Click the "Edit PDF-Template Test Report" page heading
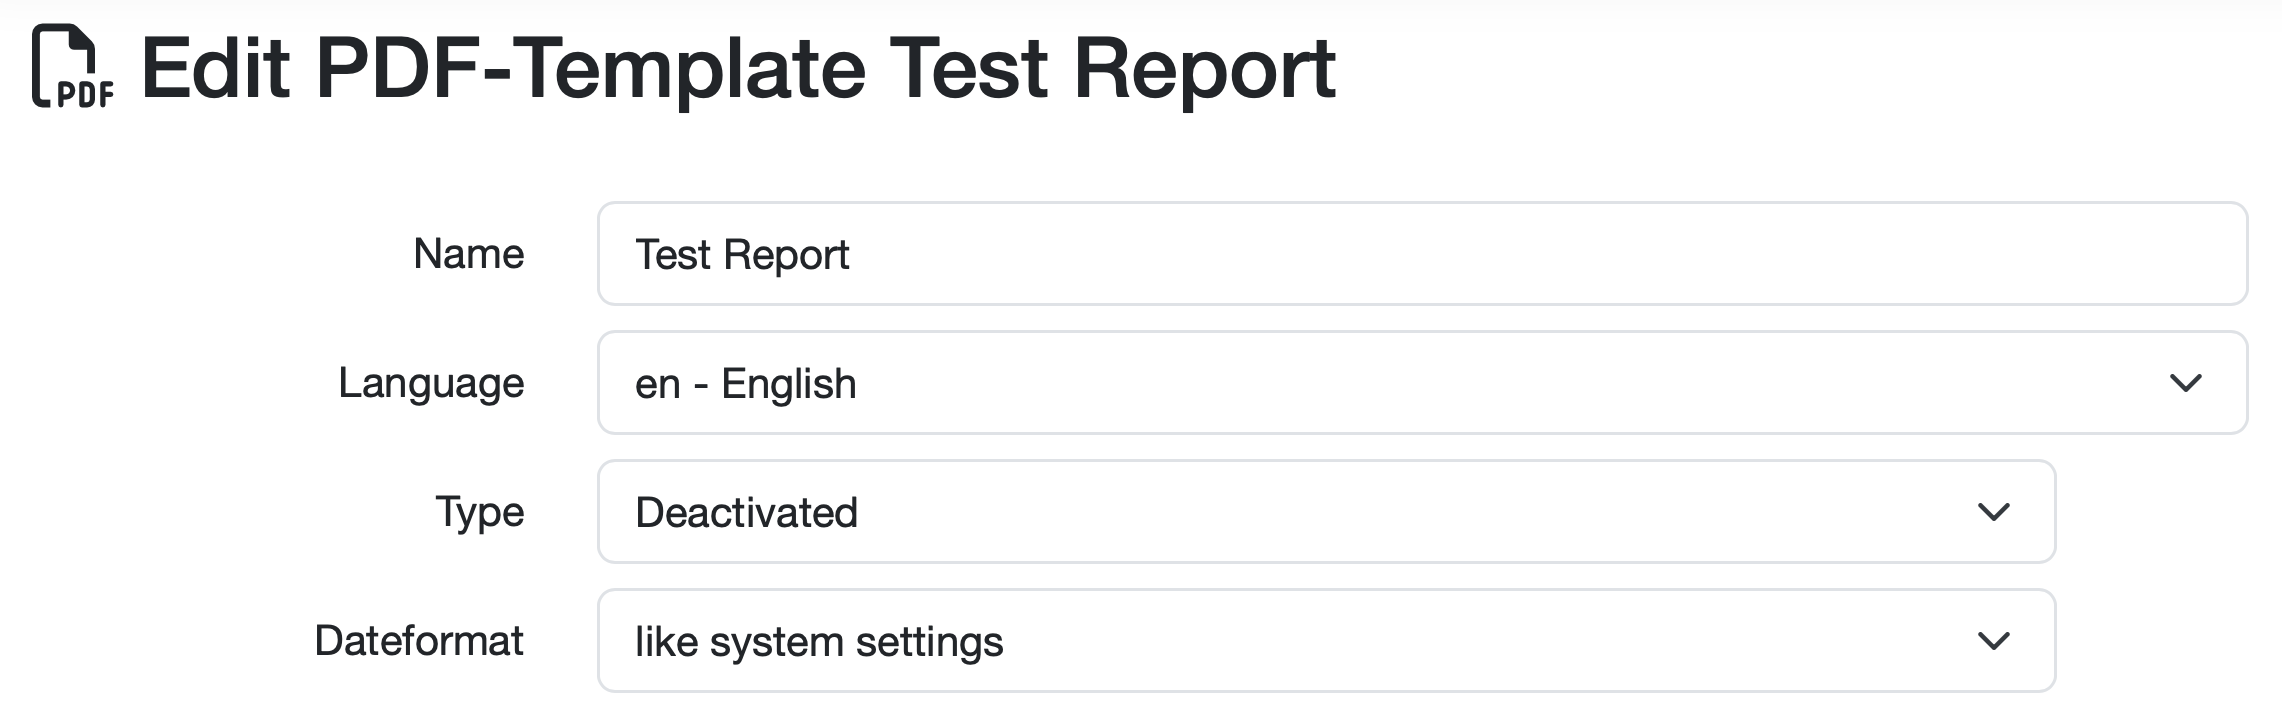2282x722 pixels. click(x=738, y=68)
